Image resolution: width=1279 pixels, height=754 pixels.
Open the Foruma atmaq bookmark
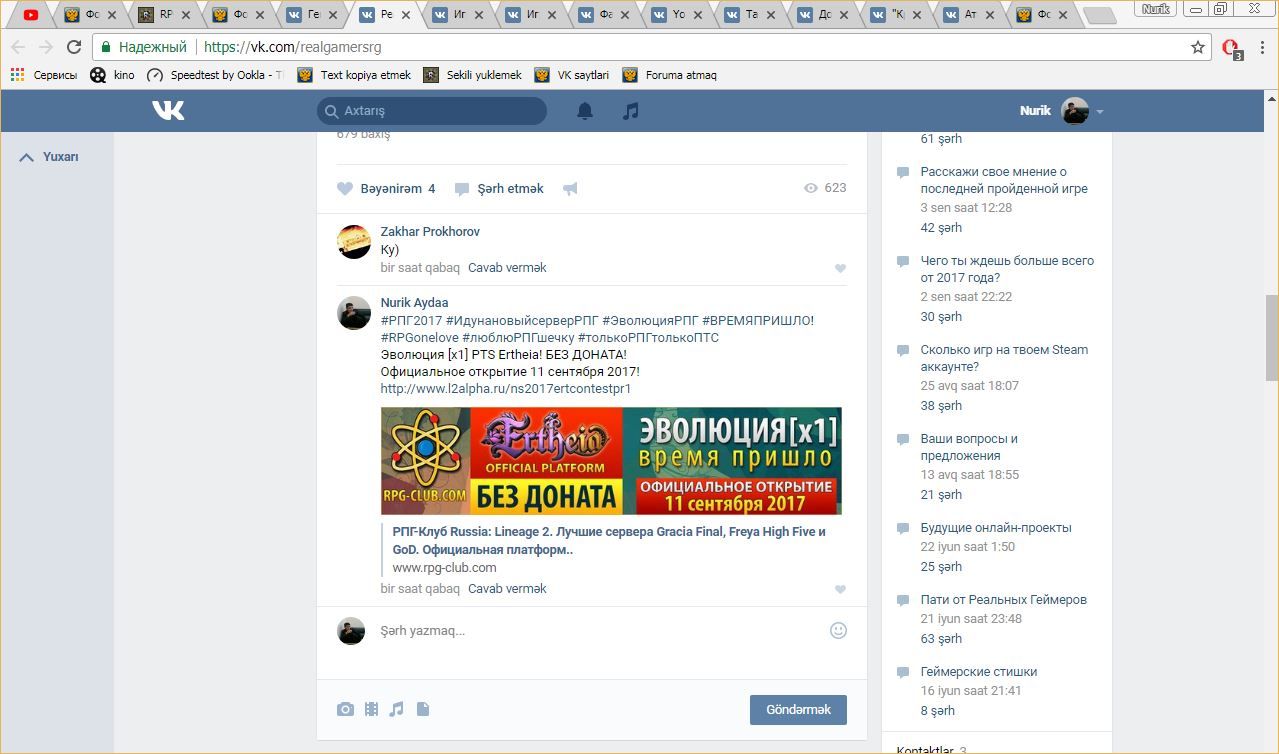click(669, 75)
